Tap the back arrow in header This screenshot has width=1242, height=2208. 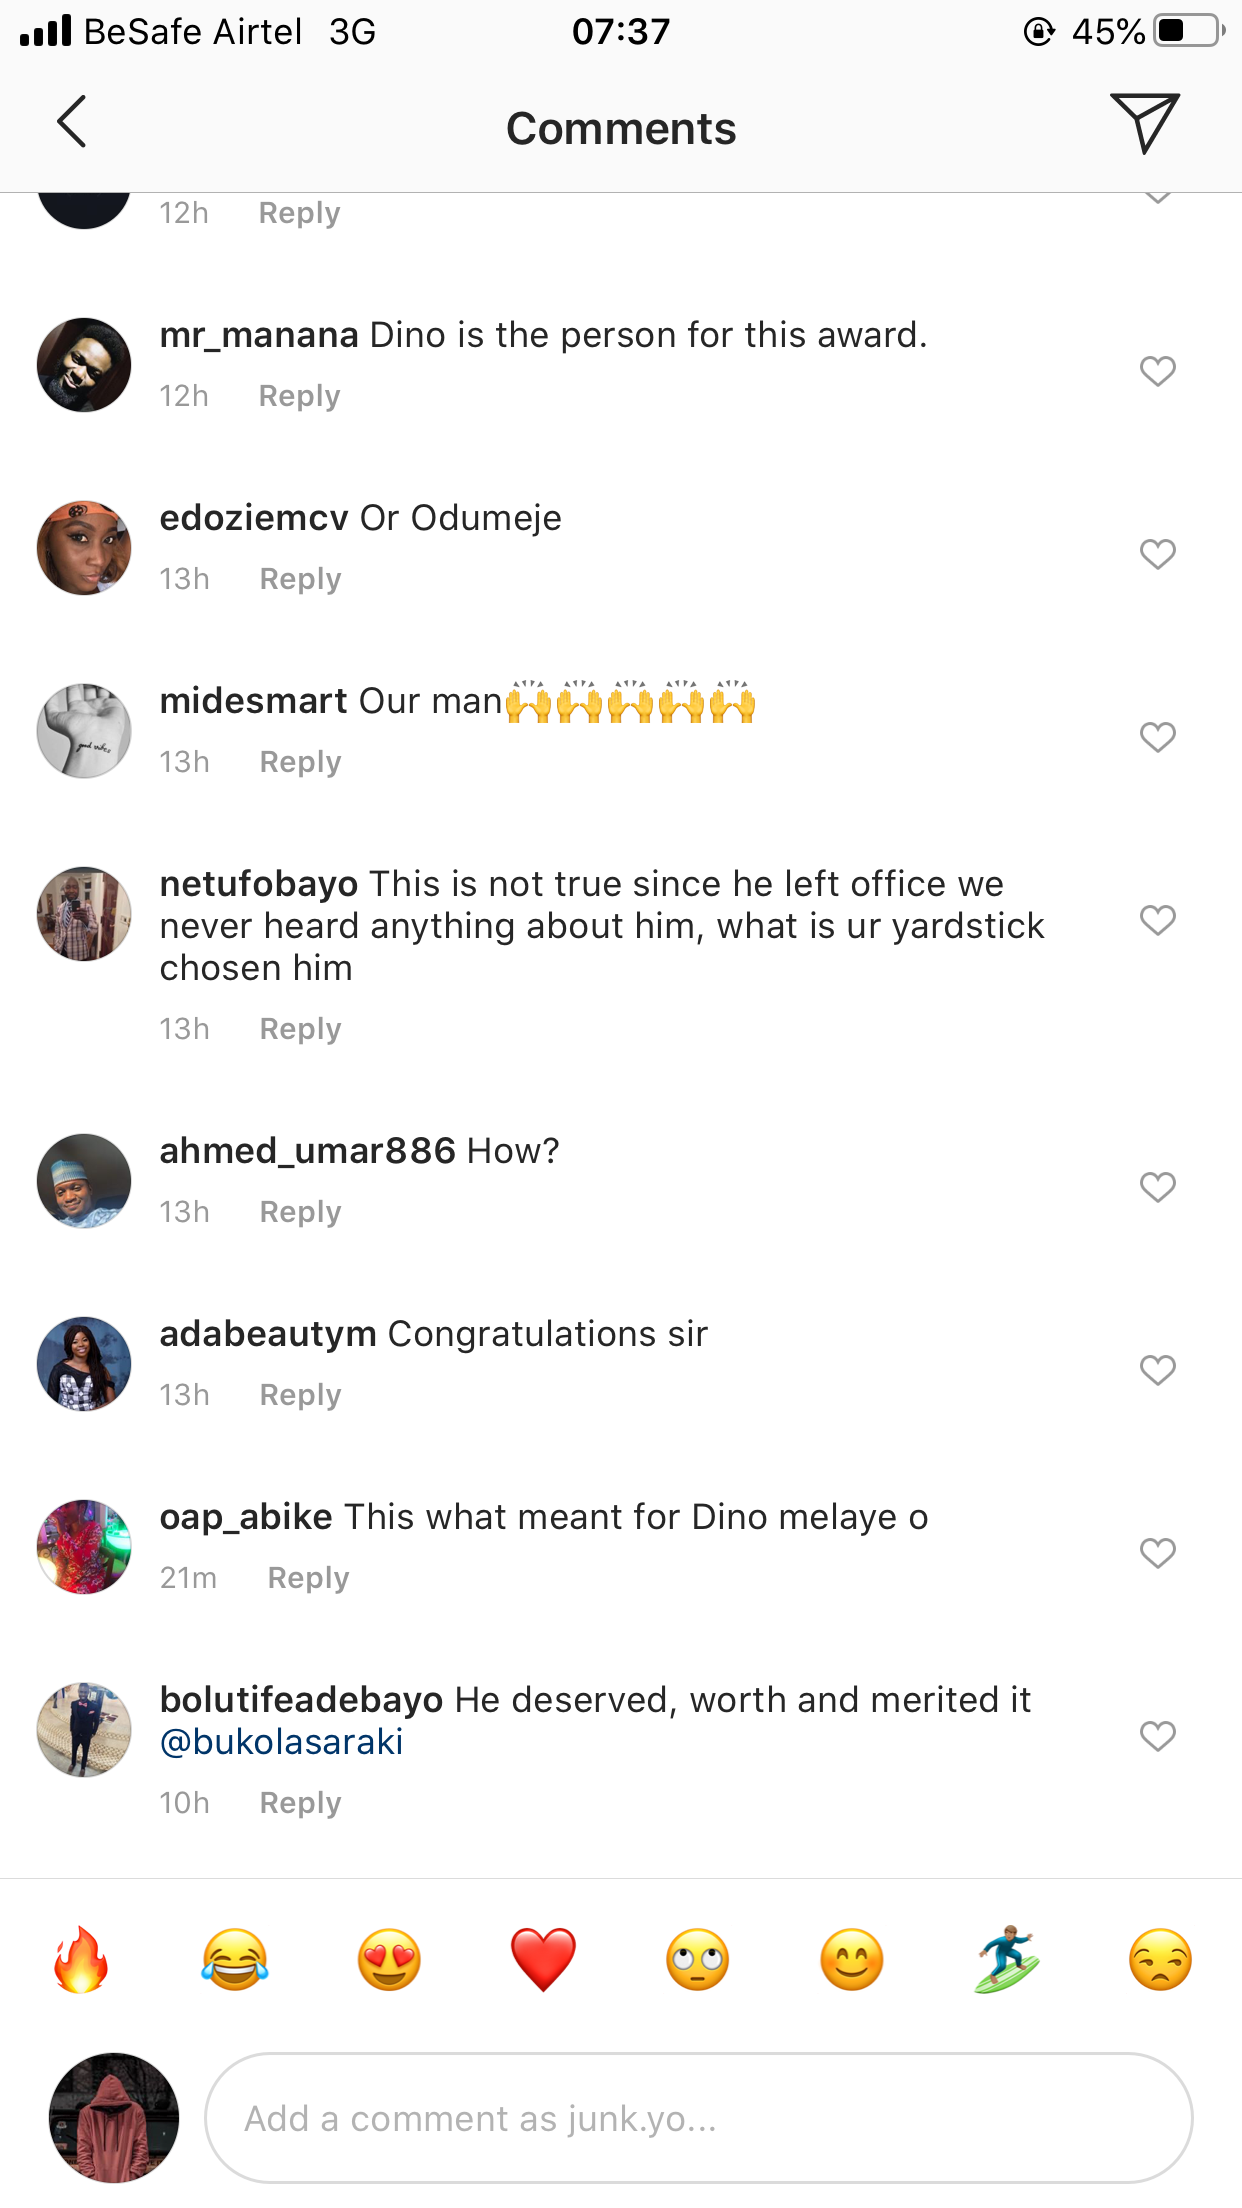pyautogui.click(x=72, y=122)
